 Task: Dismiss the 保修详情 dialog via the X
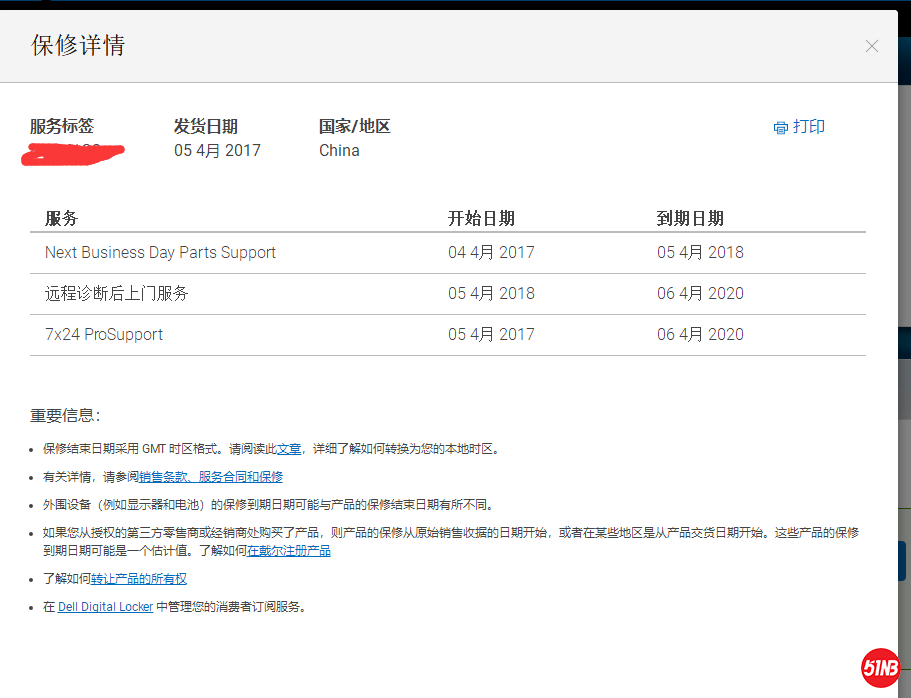pos(871,46)
